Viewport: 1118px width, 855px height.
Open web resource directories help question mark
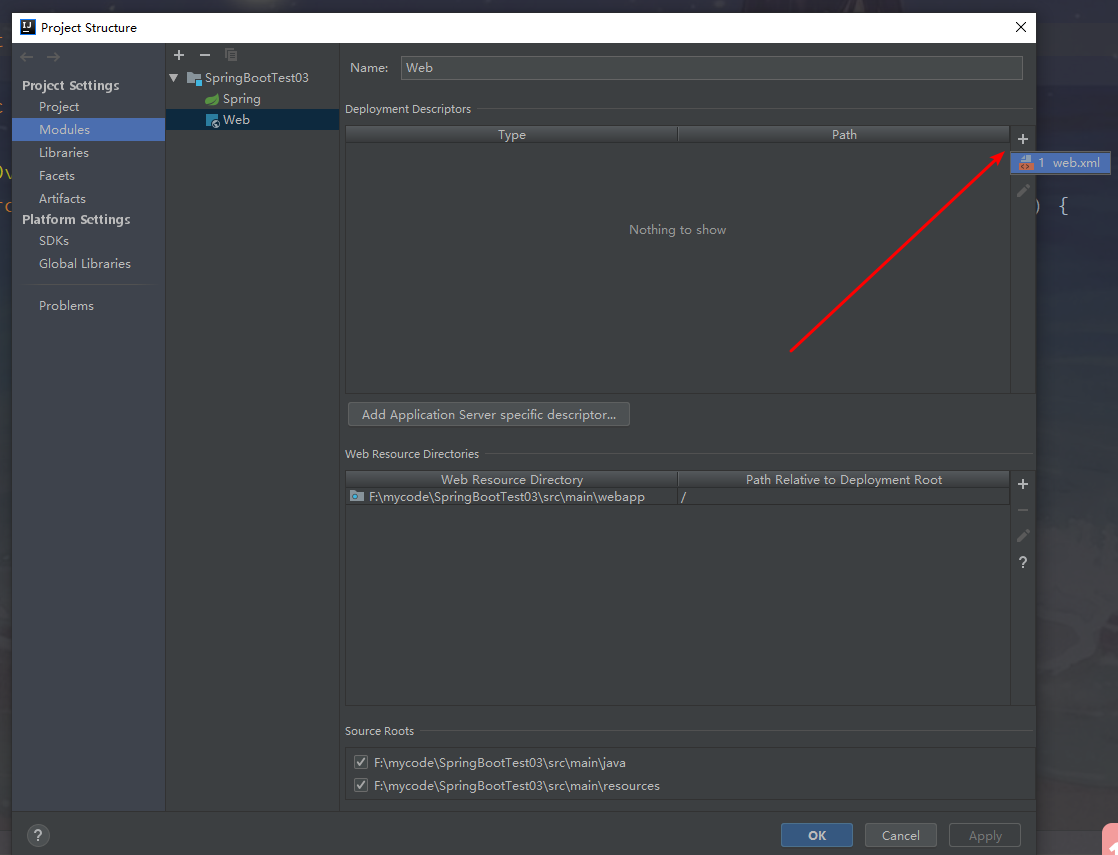tap(1022, 562)
